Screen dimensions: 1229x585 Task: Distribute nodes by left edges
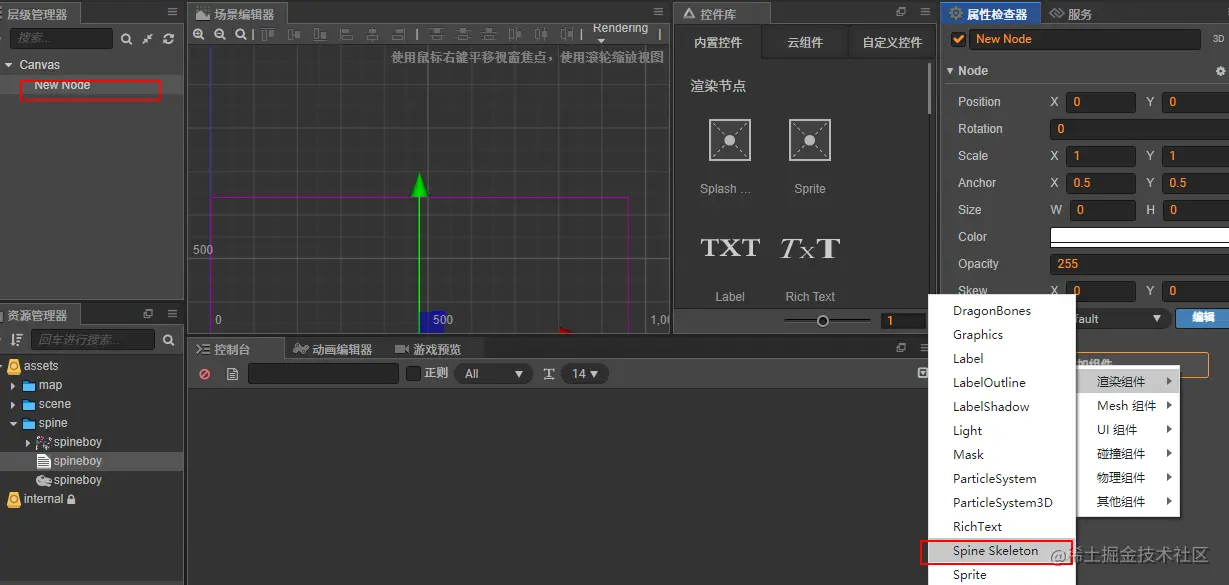(515, 34)
